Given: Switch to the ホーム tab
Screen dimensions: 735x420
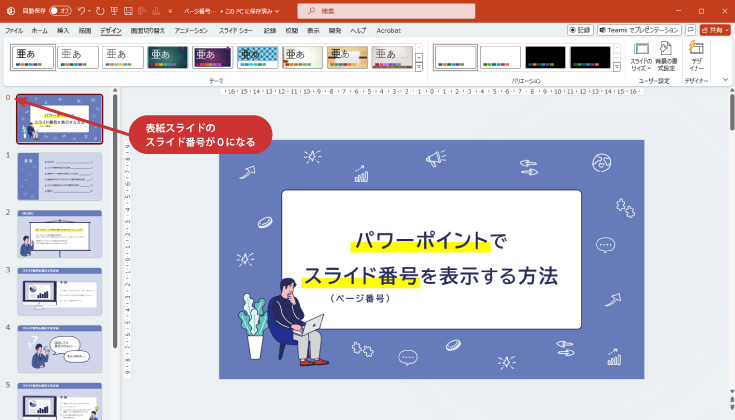Looking at the screenshot, I should pos(39,30).
